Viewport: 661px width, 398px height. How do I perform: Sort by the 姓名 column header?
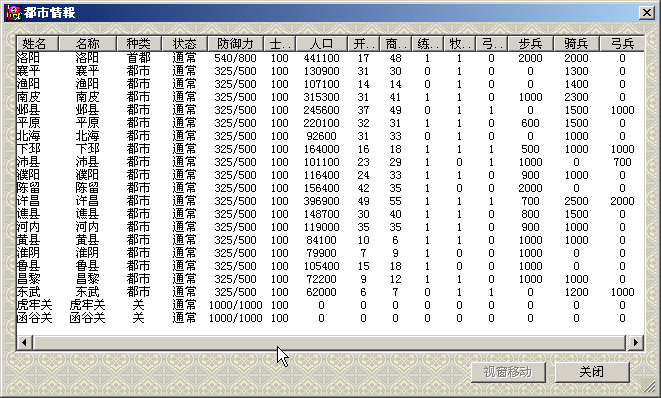(38, 43)
